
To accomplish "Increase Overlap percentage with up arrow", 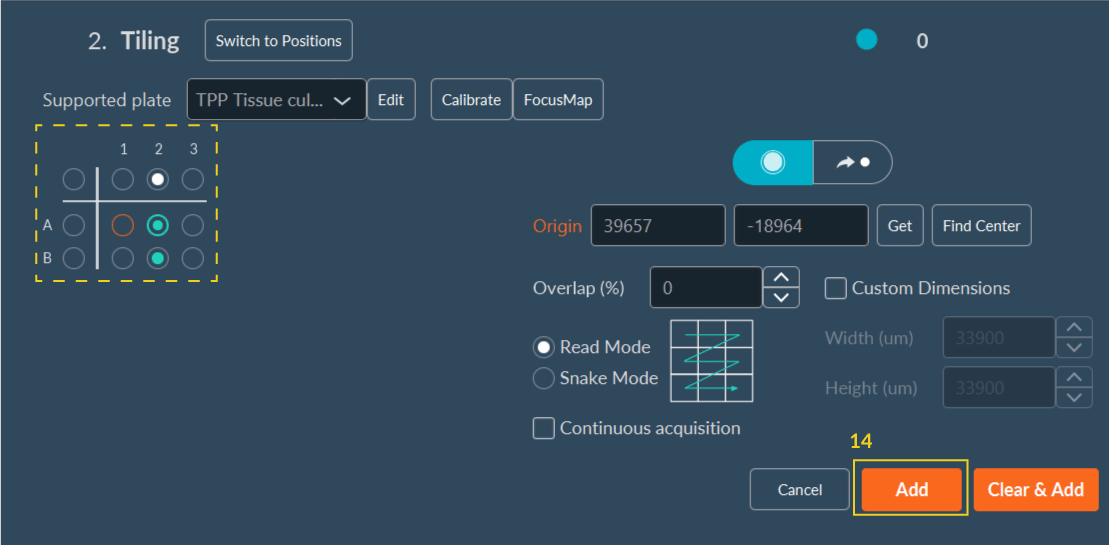I will [x=781, y=277].
